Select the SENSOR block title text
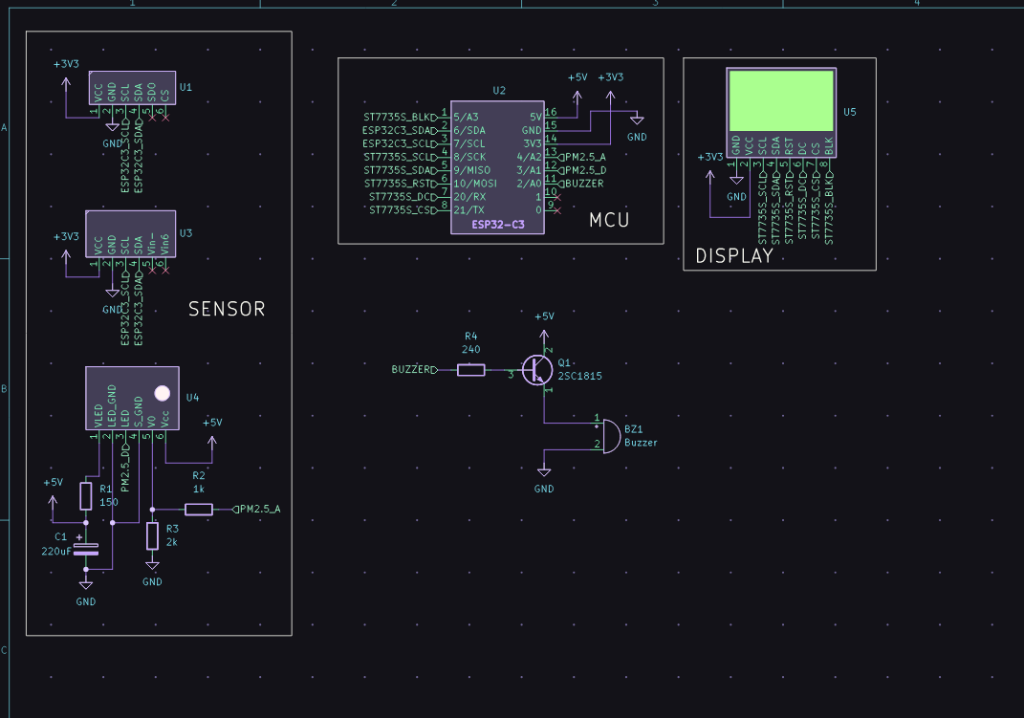 [227, 309]
